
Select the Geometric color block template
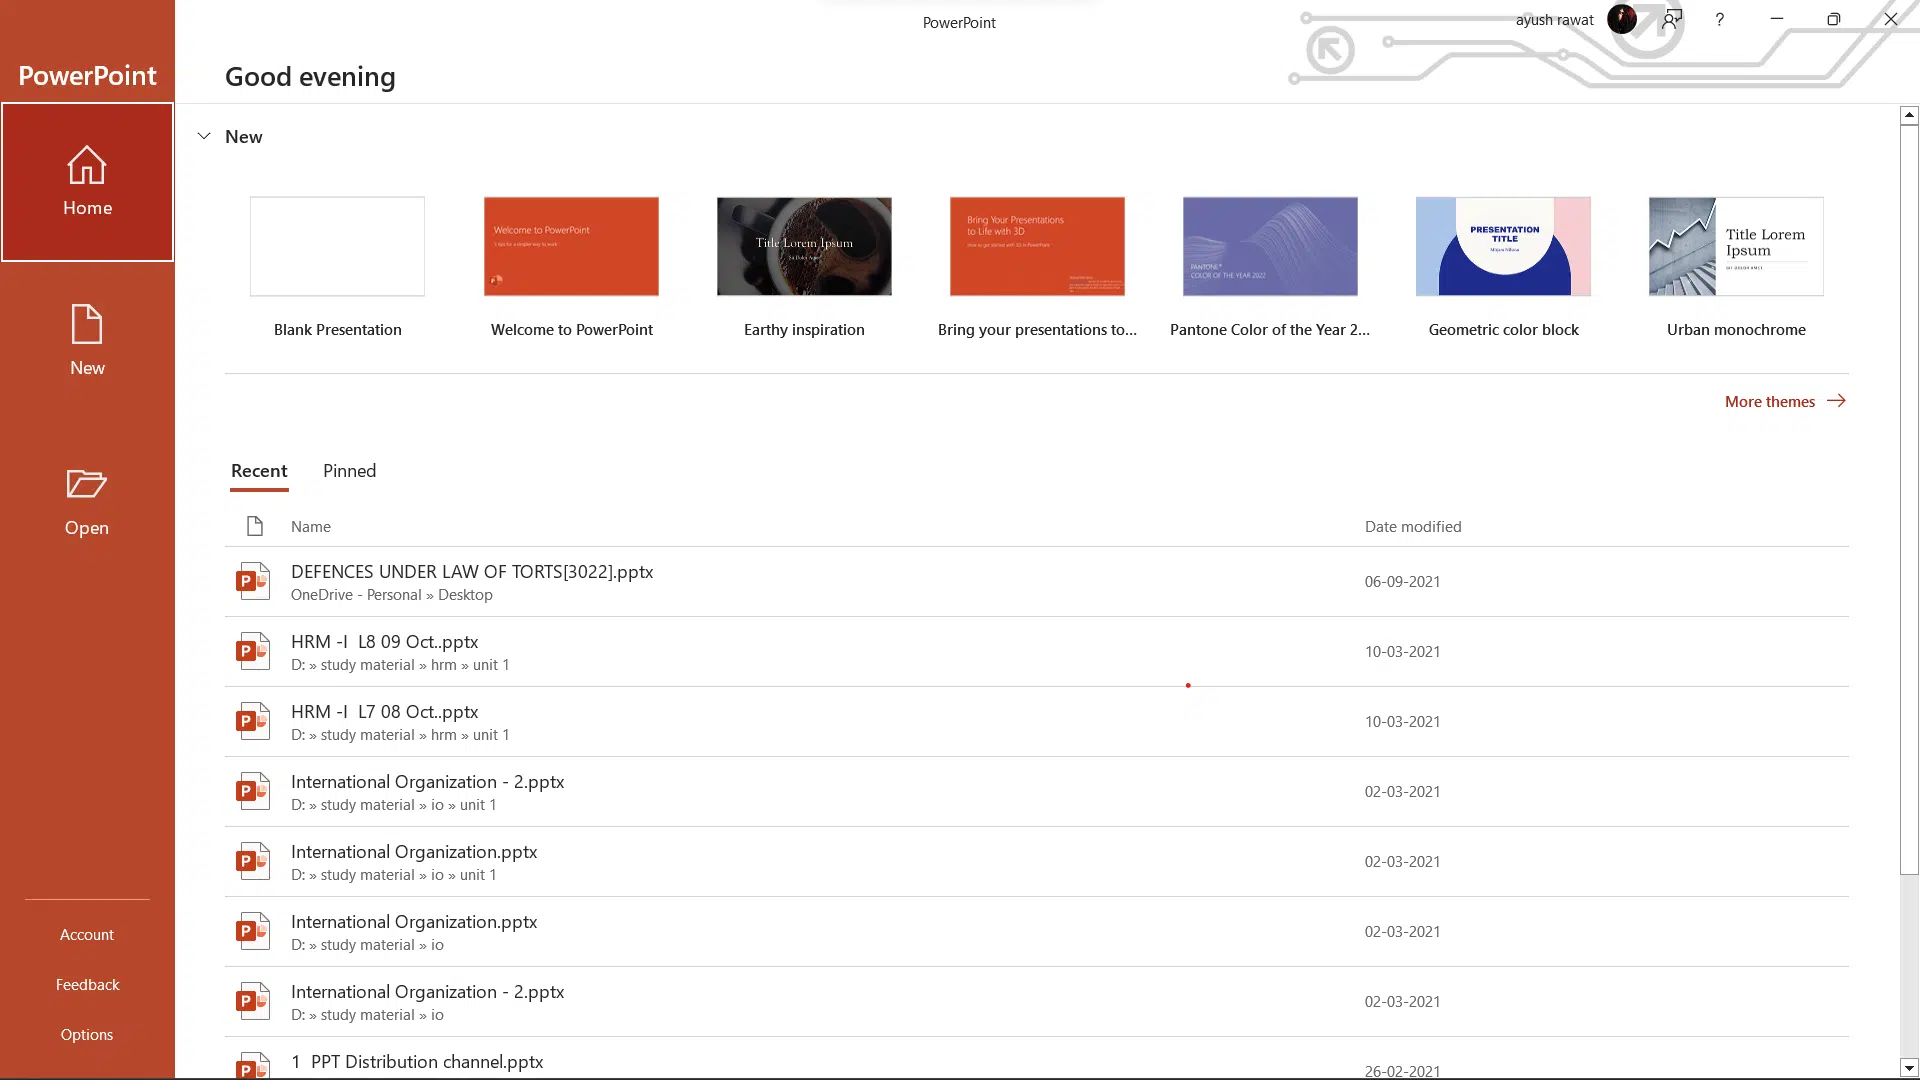click(x=1503, y=246)
